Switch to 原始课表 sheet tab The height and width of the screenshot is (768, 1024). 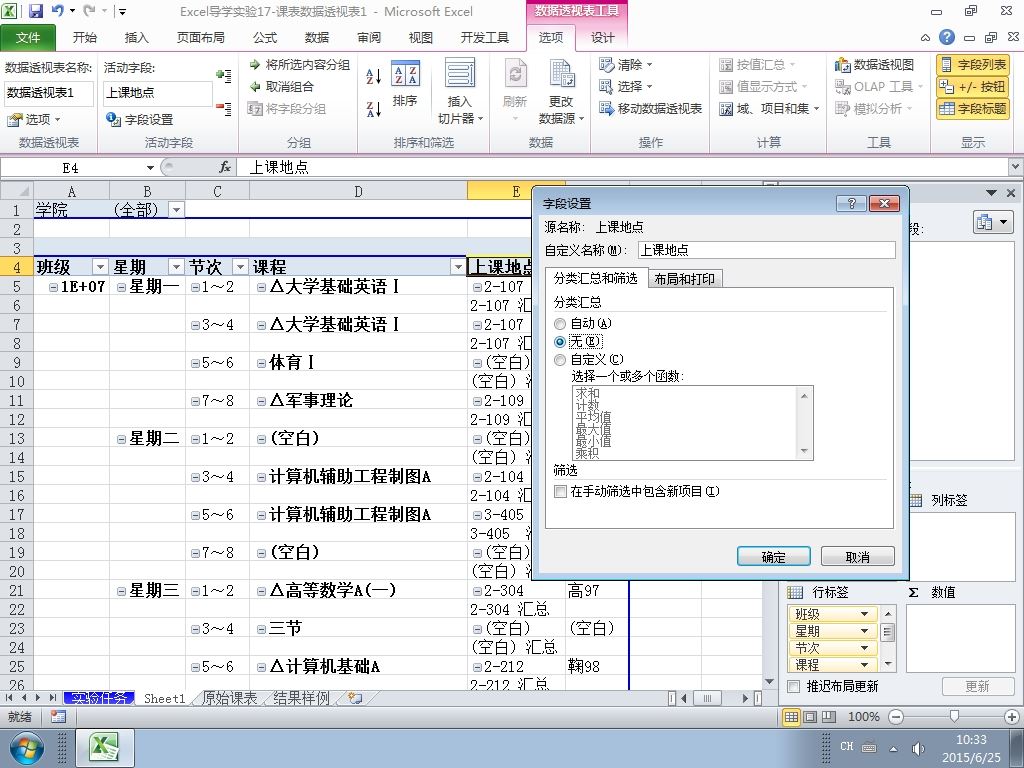[x=229, y=698]
